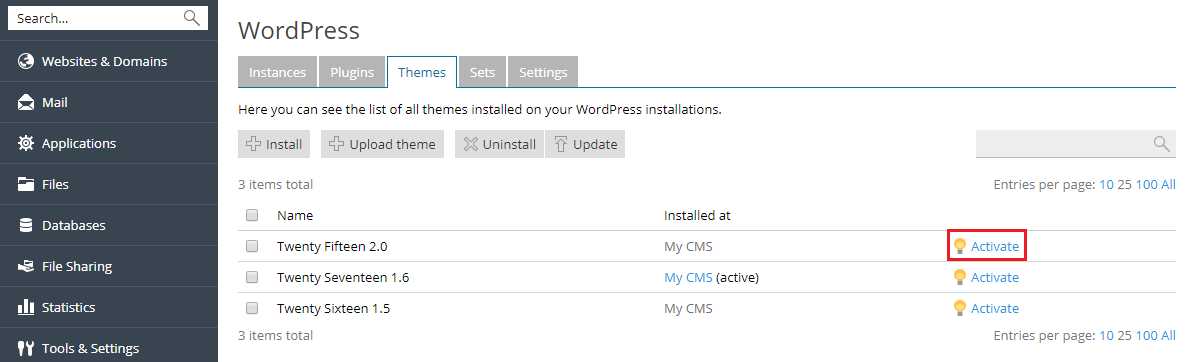Click the Install button

pos(274,144)
